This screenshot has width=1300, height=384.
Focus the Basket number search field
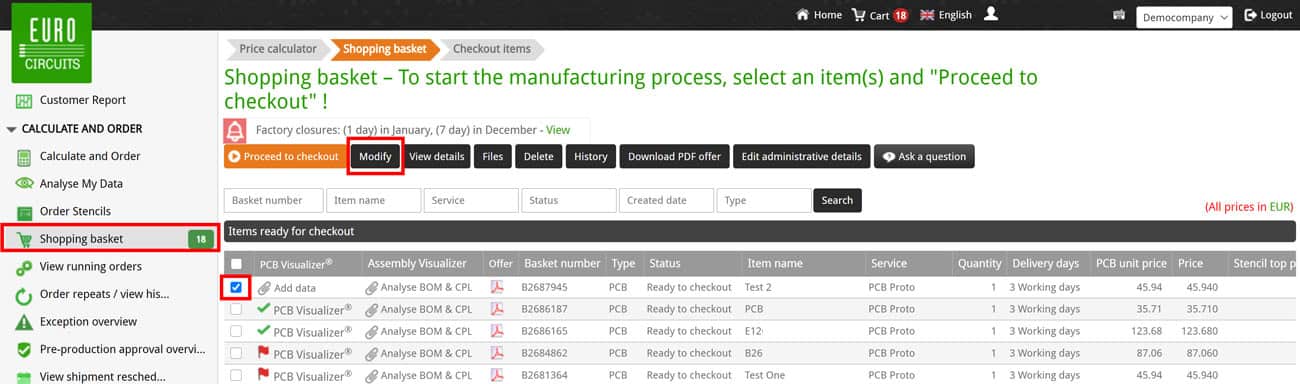point(274,200)
